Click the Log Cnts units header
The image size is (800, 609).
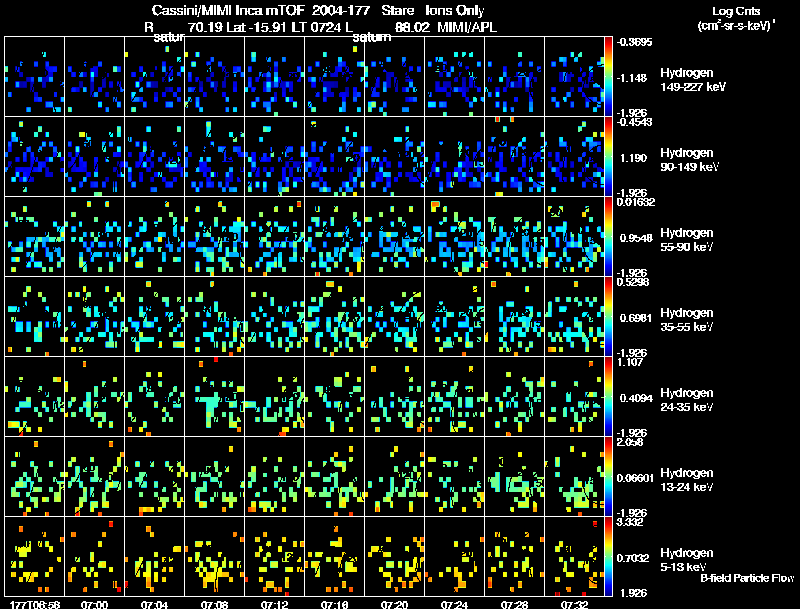pyautogui.click(x=736, y=18)
